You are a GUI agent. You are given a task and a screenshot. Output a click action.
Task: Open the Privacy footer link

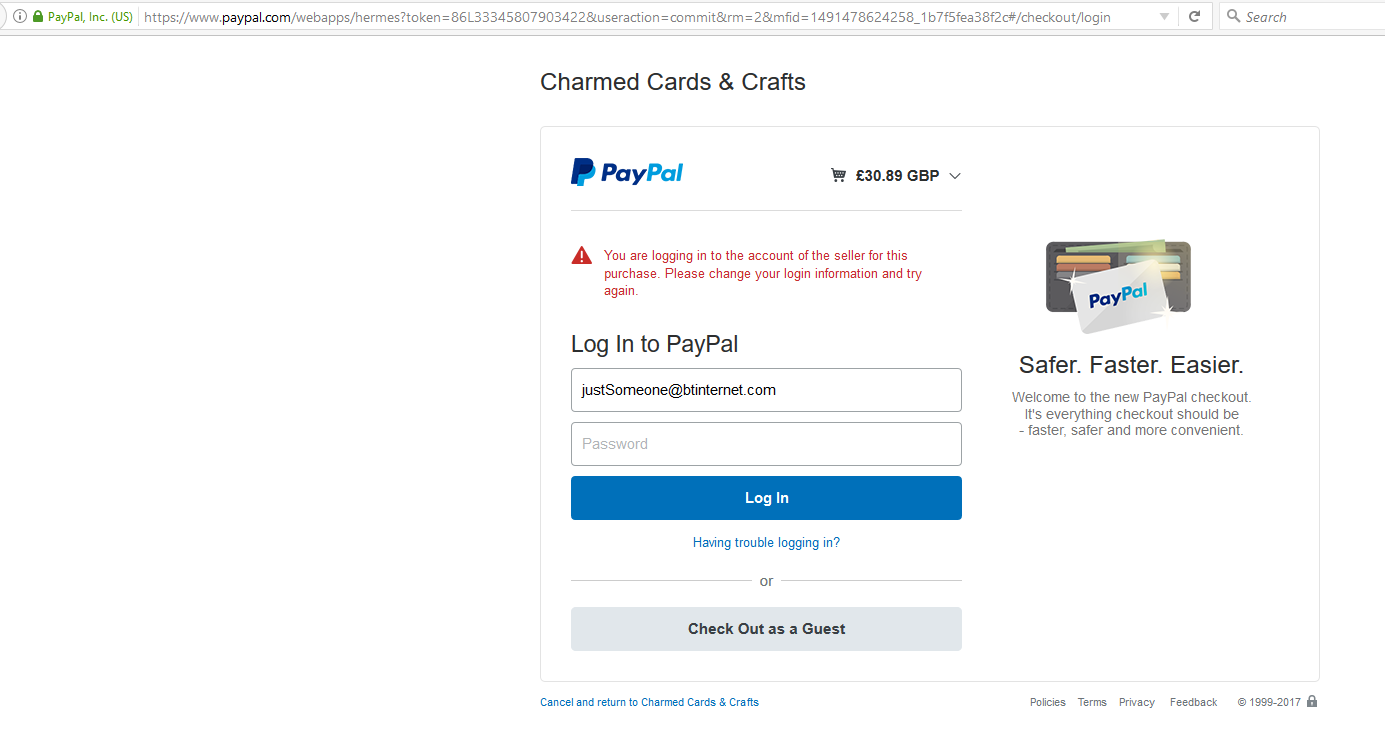click(1137, 702)
